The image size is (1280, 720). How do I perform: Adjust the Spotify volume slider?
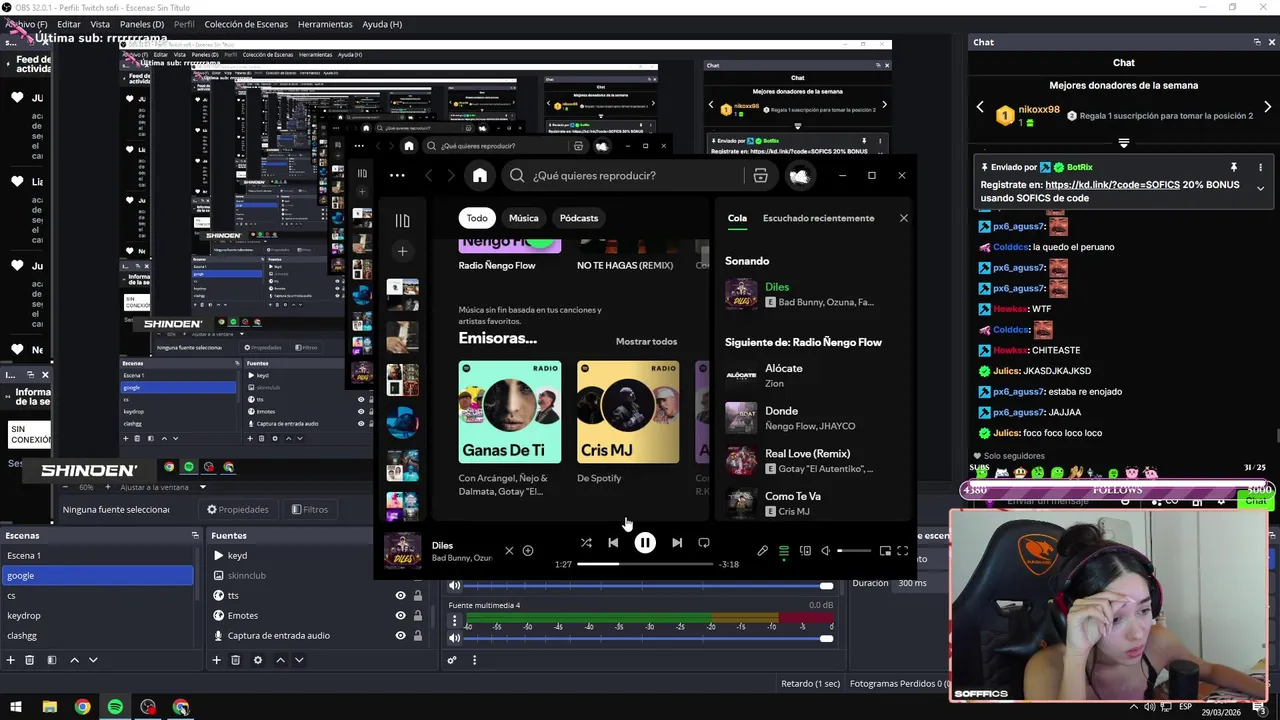[853, 551]
